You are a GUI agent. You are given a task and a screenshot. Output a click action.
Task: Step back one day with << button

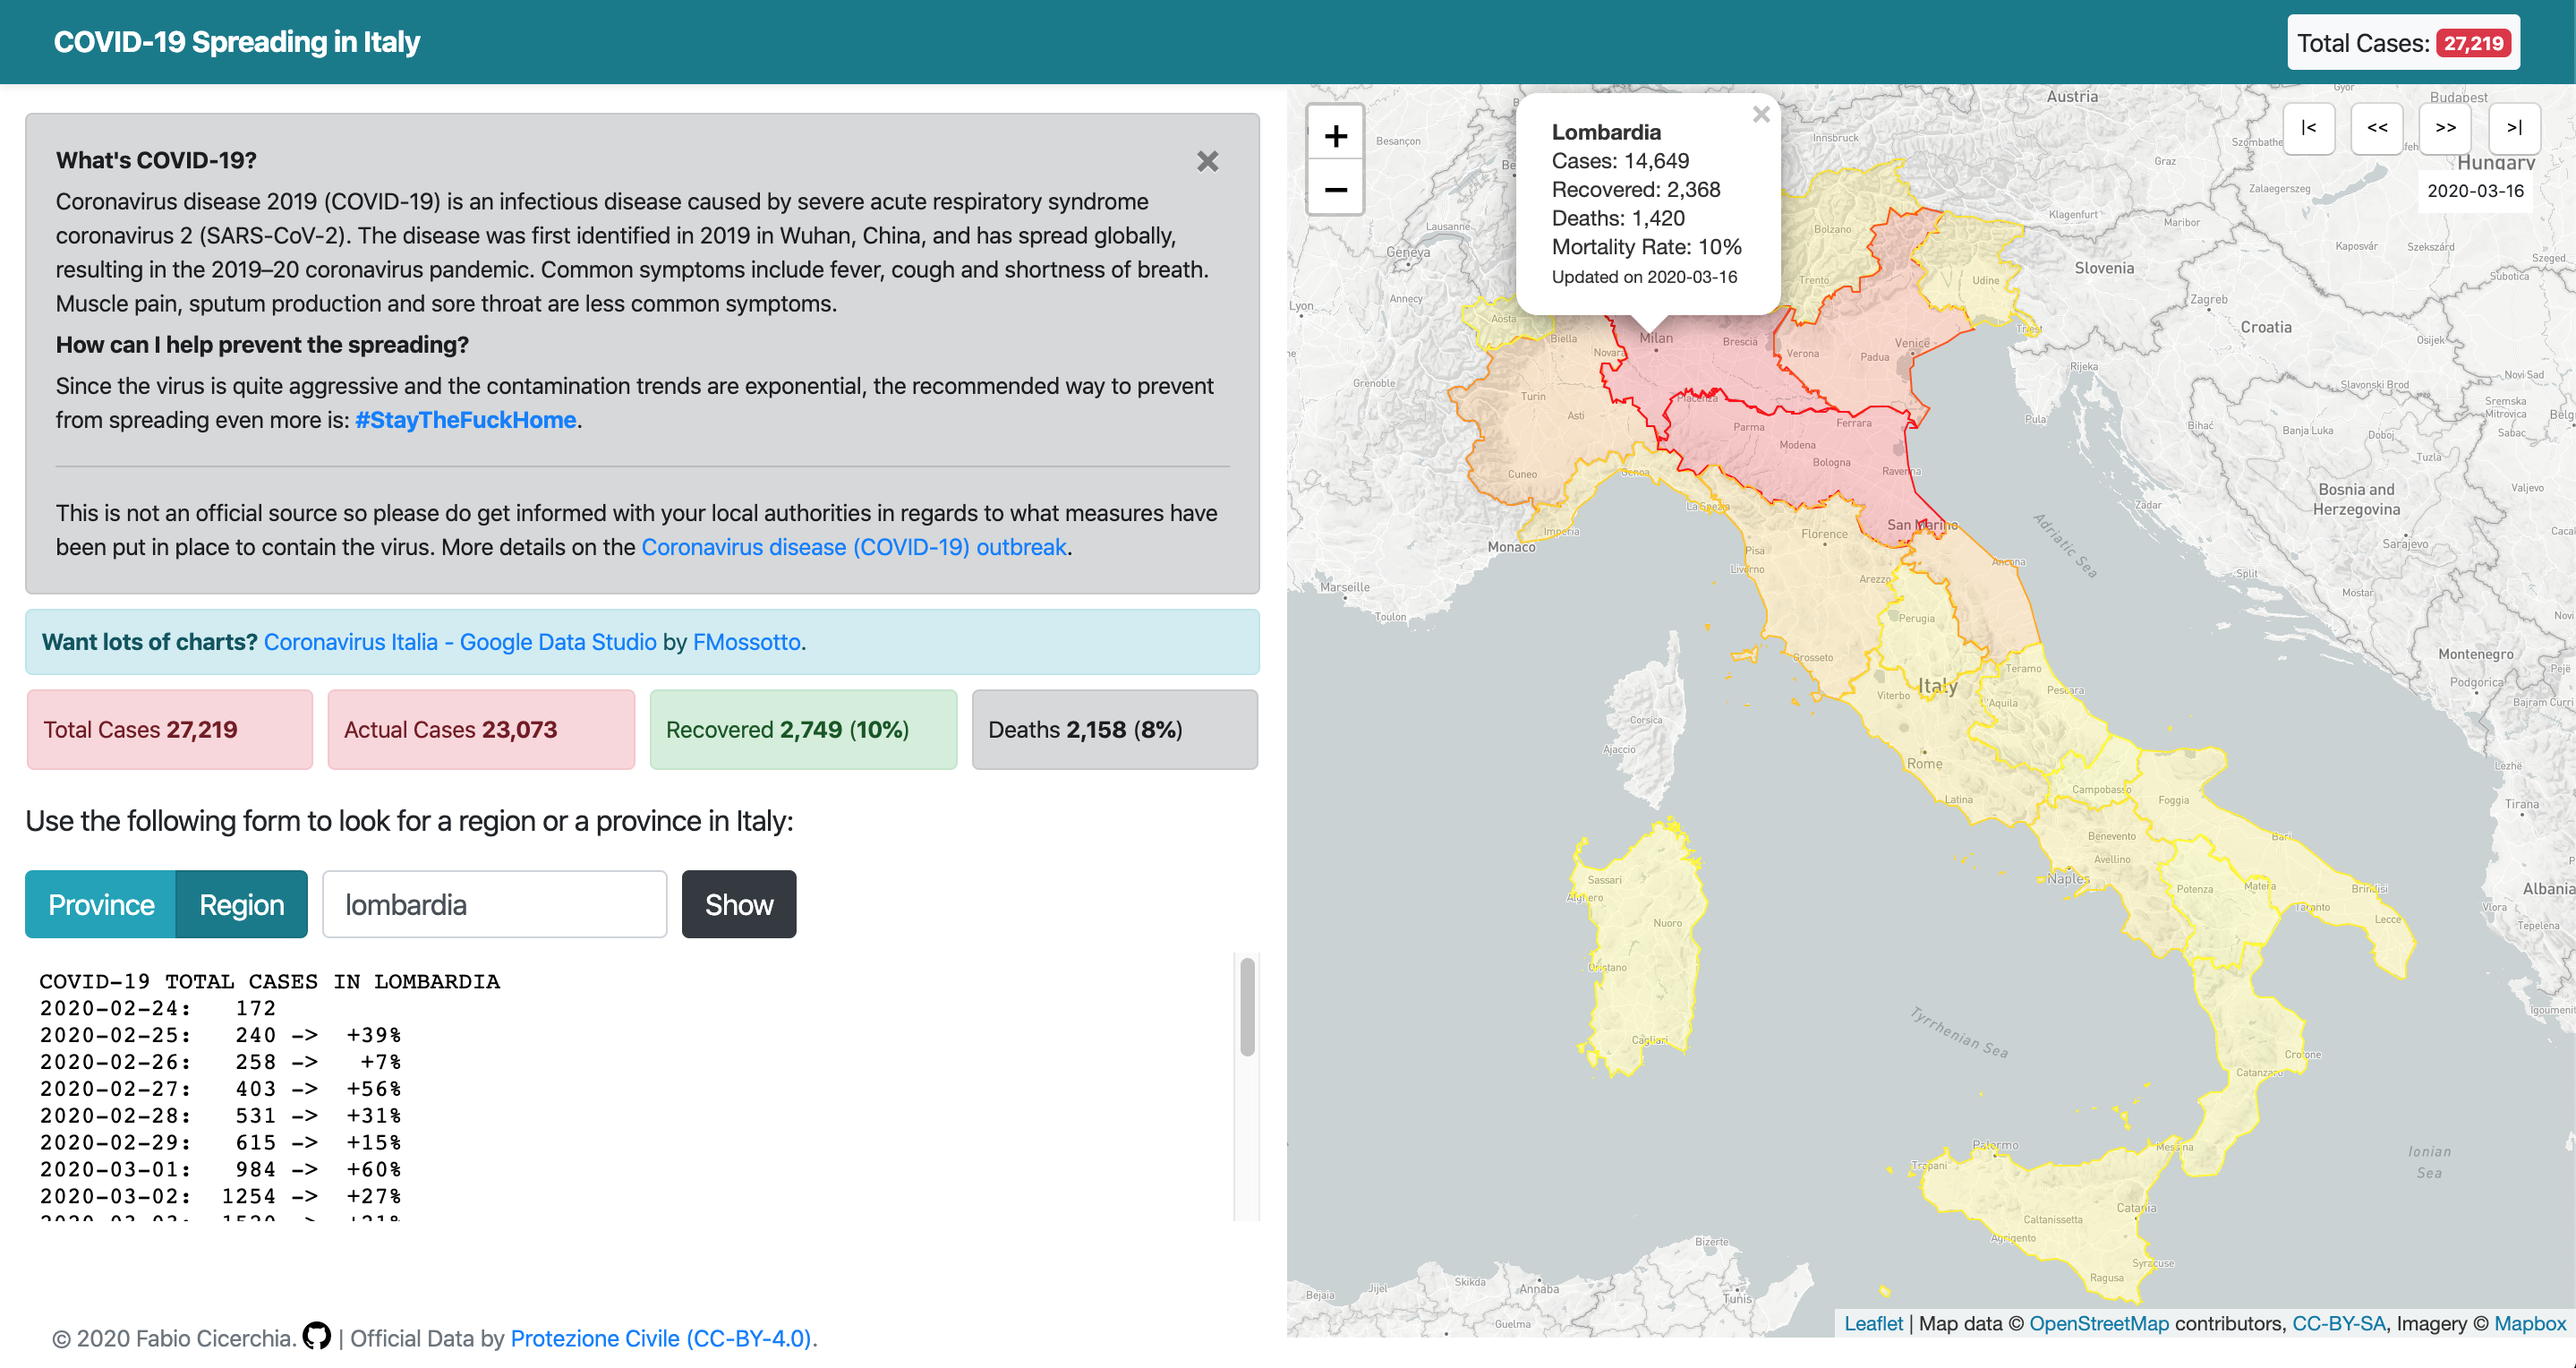2377,128
